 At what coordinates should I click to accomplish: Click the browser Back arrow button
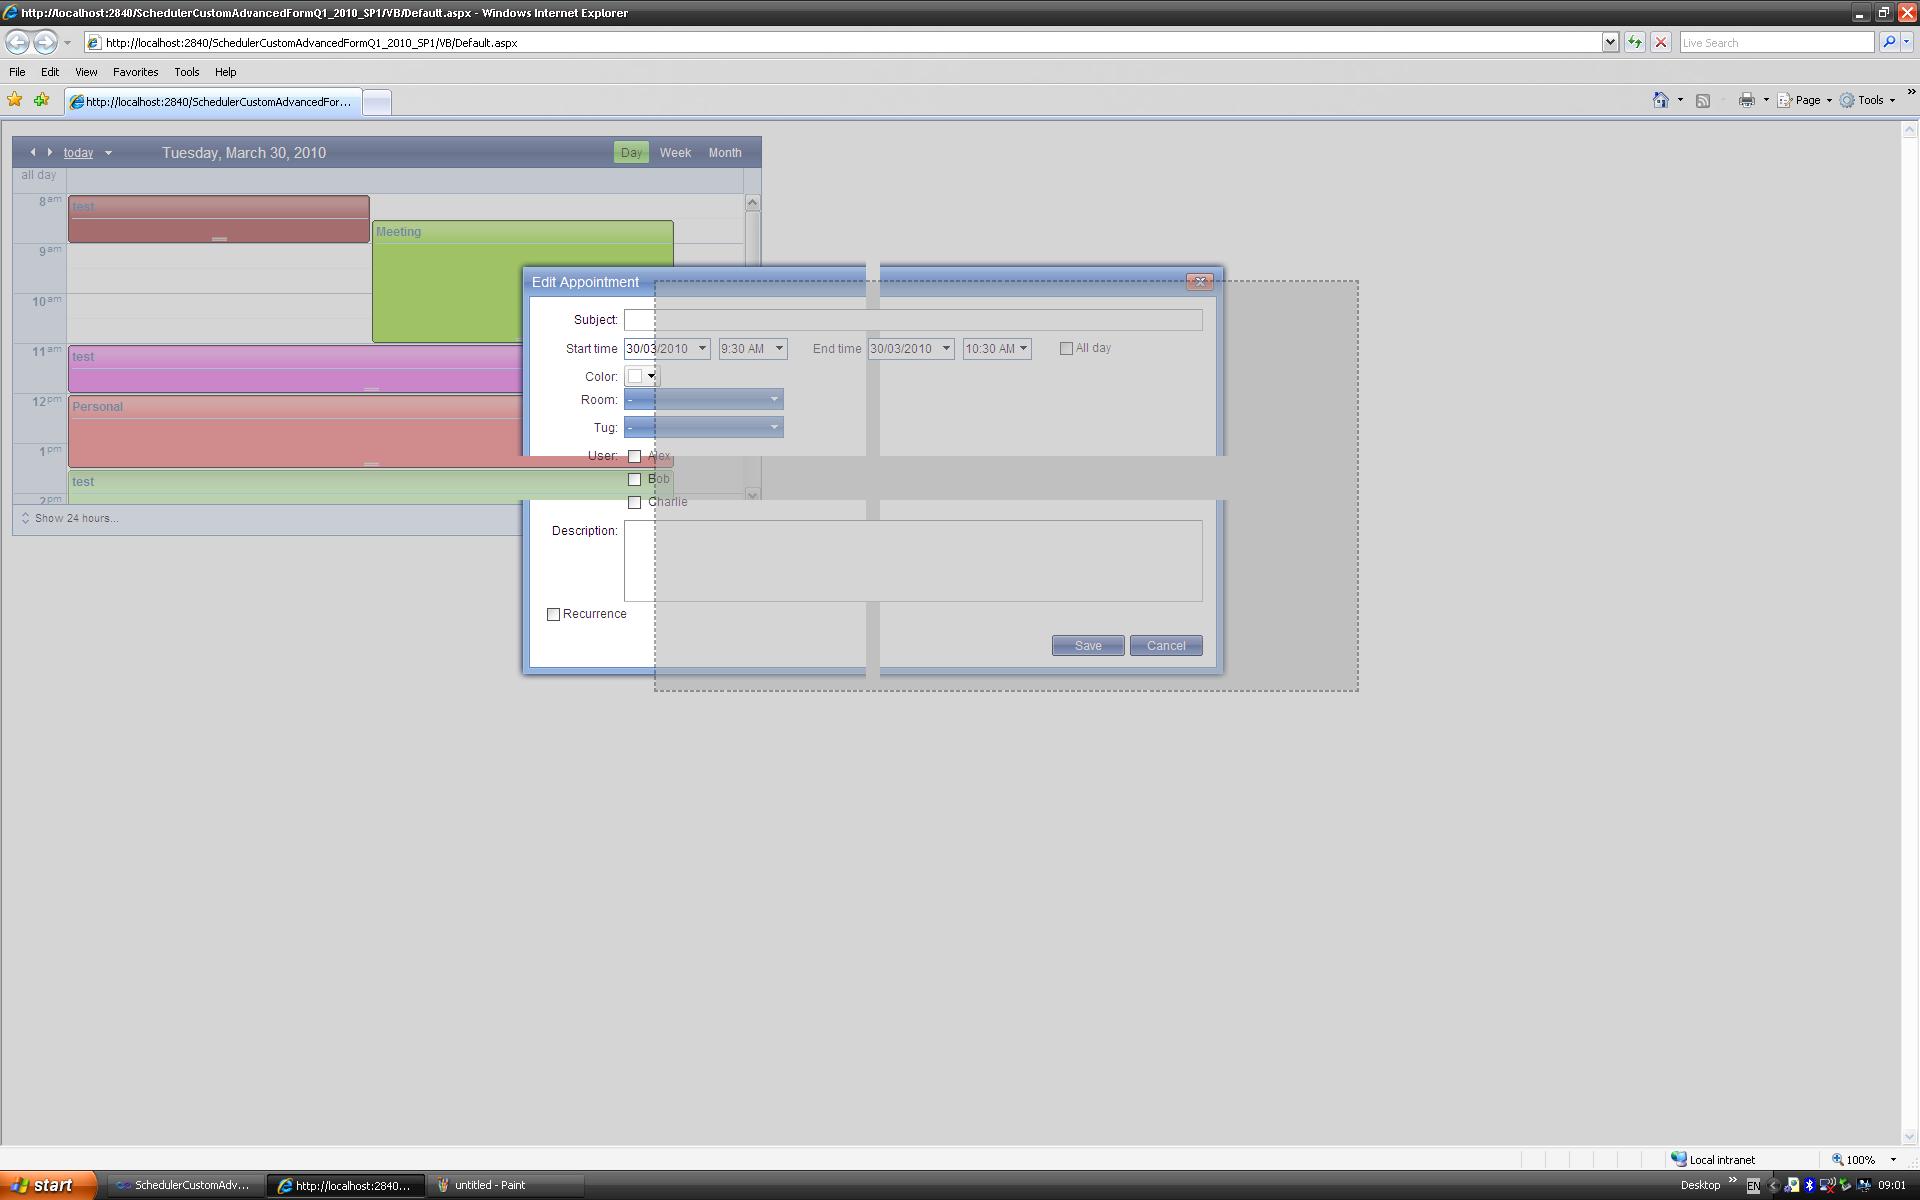pos(17,42)
